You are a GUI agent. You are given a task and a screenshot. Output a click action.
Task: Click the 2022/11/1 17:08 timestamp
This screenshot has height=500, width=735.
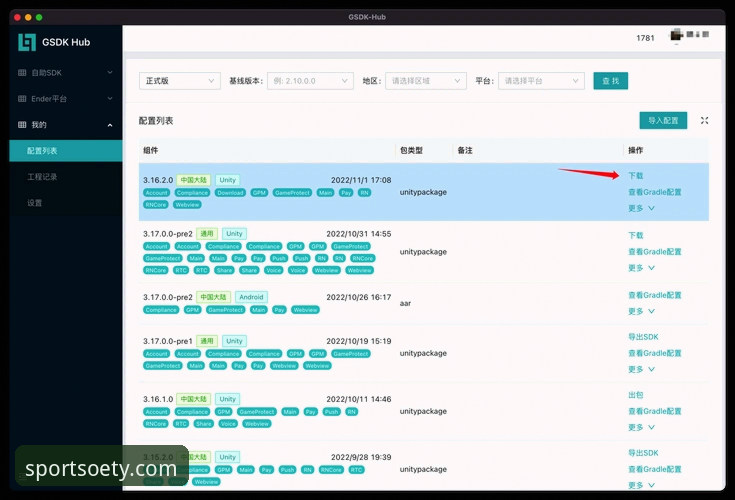(361, 180)
